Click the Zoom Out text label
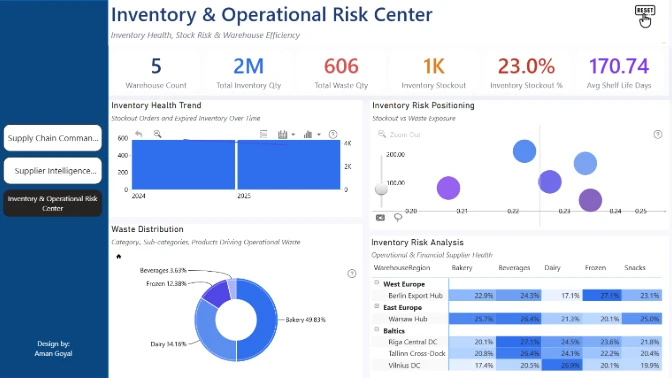The height and width of the screenshot is (378, 672). click(405, 135)
